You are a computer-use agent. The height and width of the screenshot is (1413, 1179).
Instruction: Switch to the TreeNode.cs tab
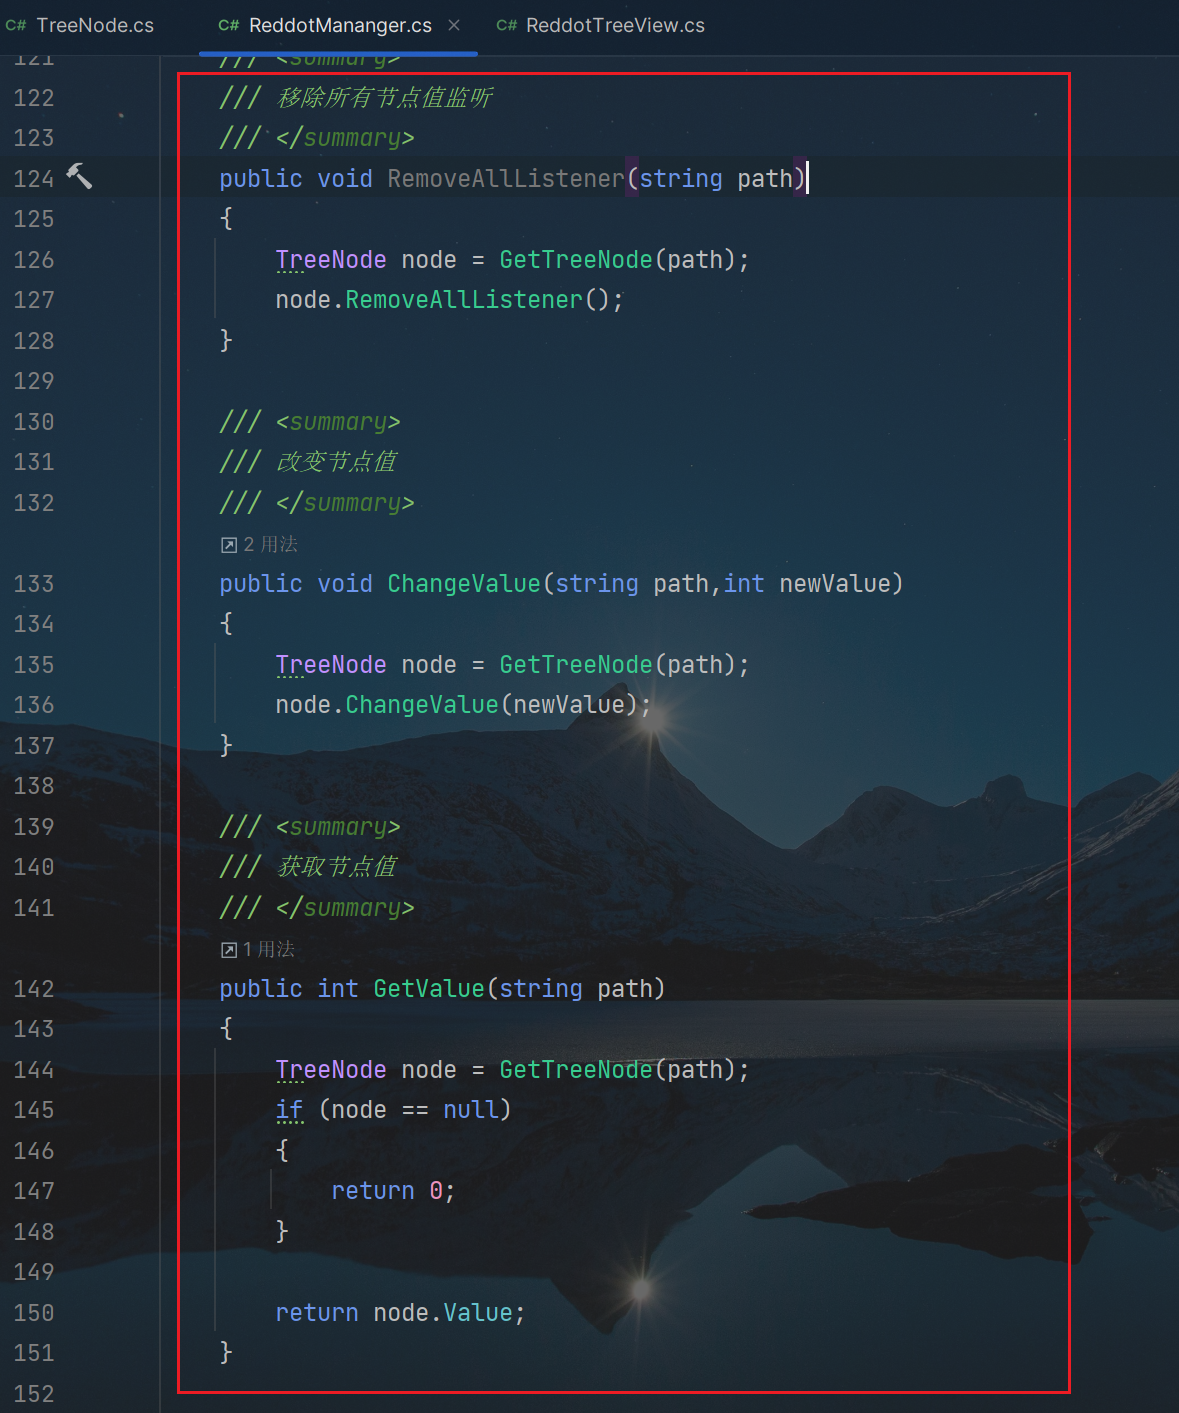tap(81, 25)
